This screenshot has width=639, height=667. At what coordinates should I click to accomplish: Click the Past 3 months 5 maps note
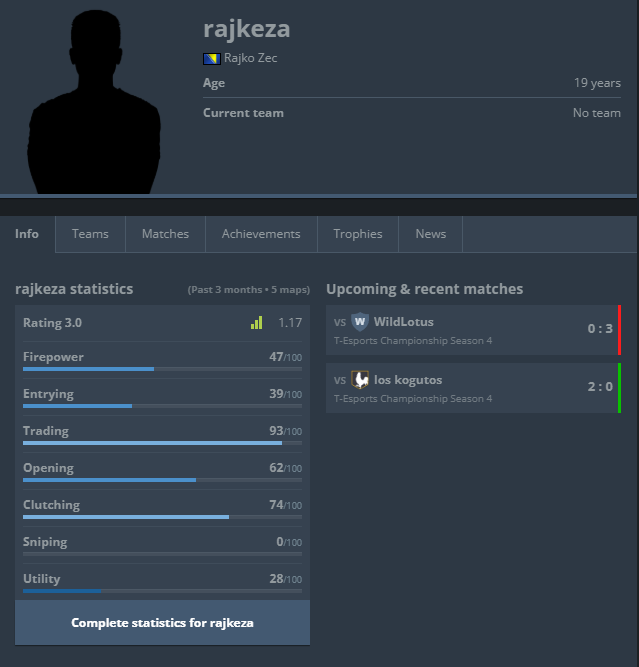pyautogui.click(x=249, y=290)
